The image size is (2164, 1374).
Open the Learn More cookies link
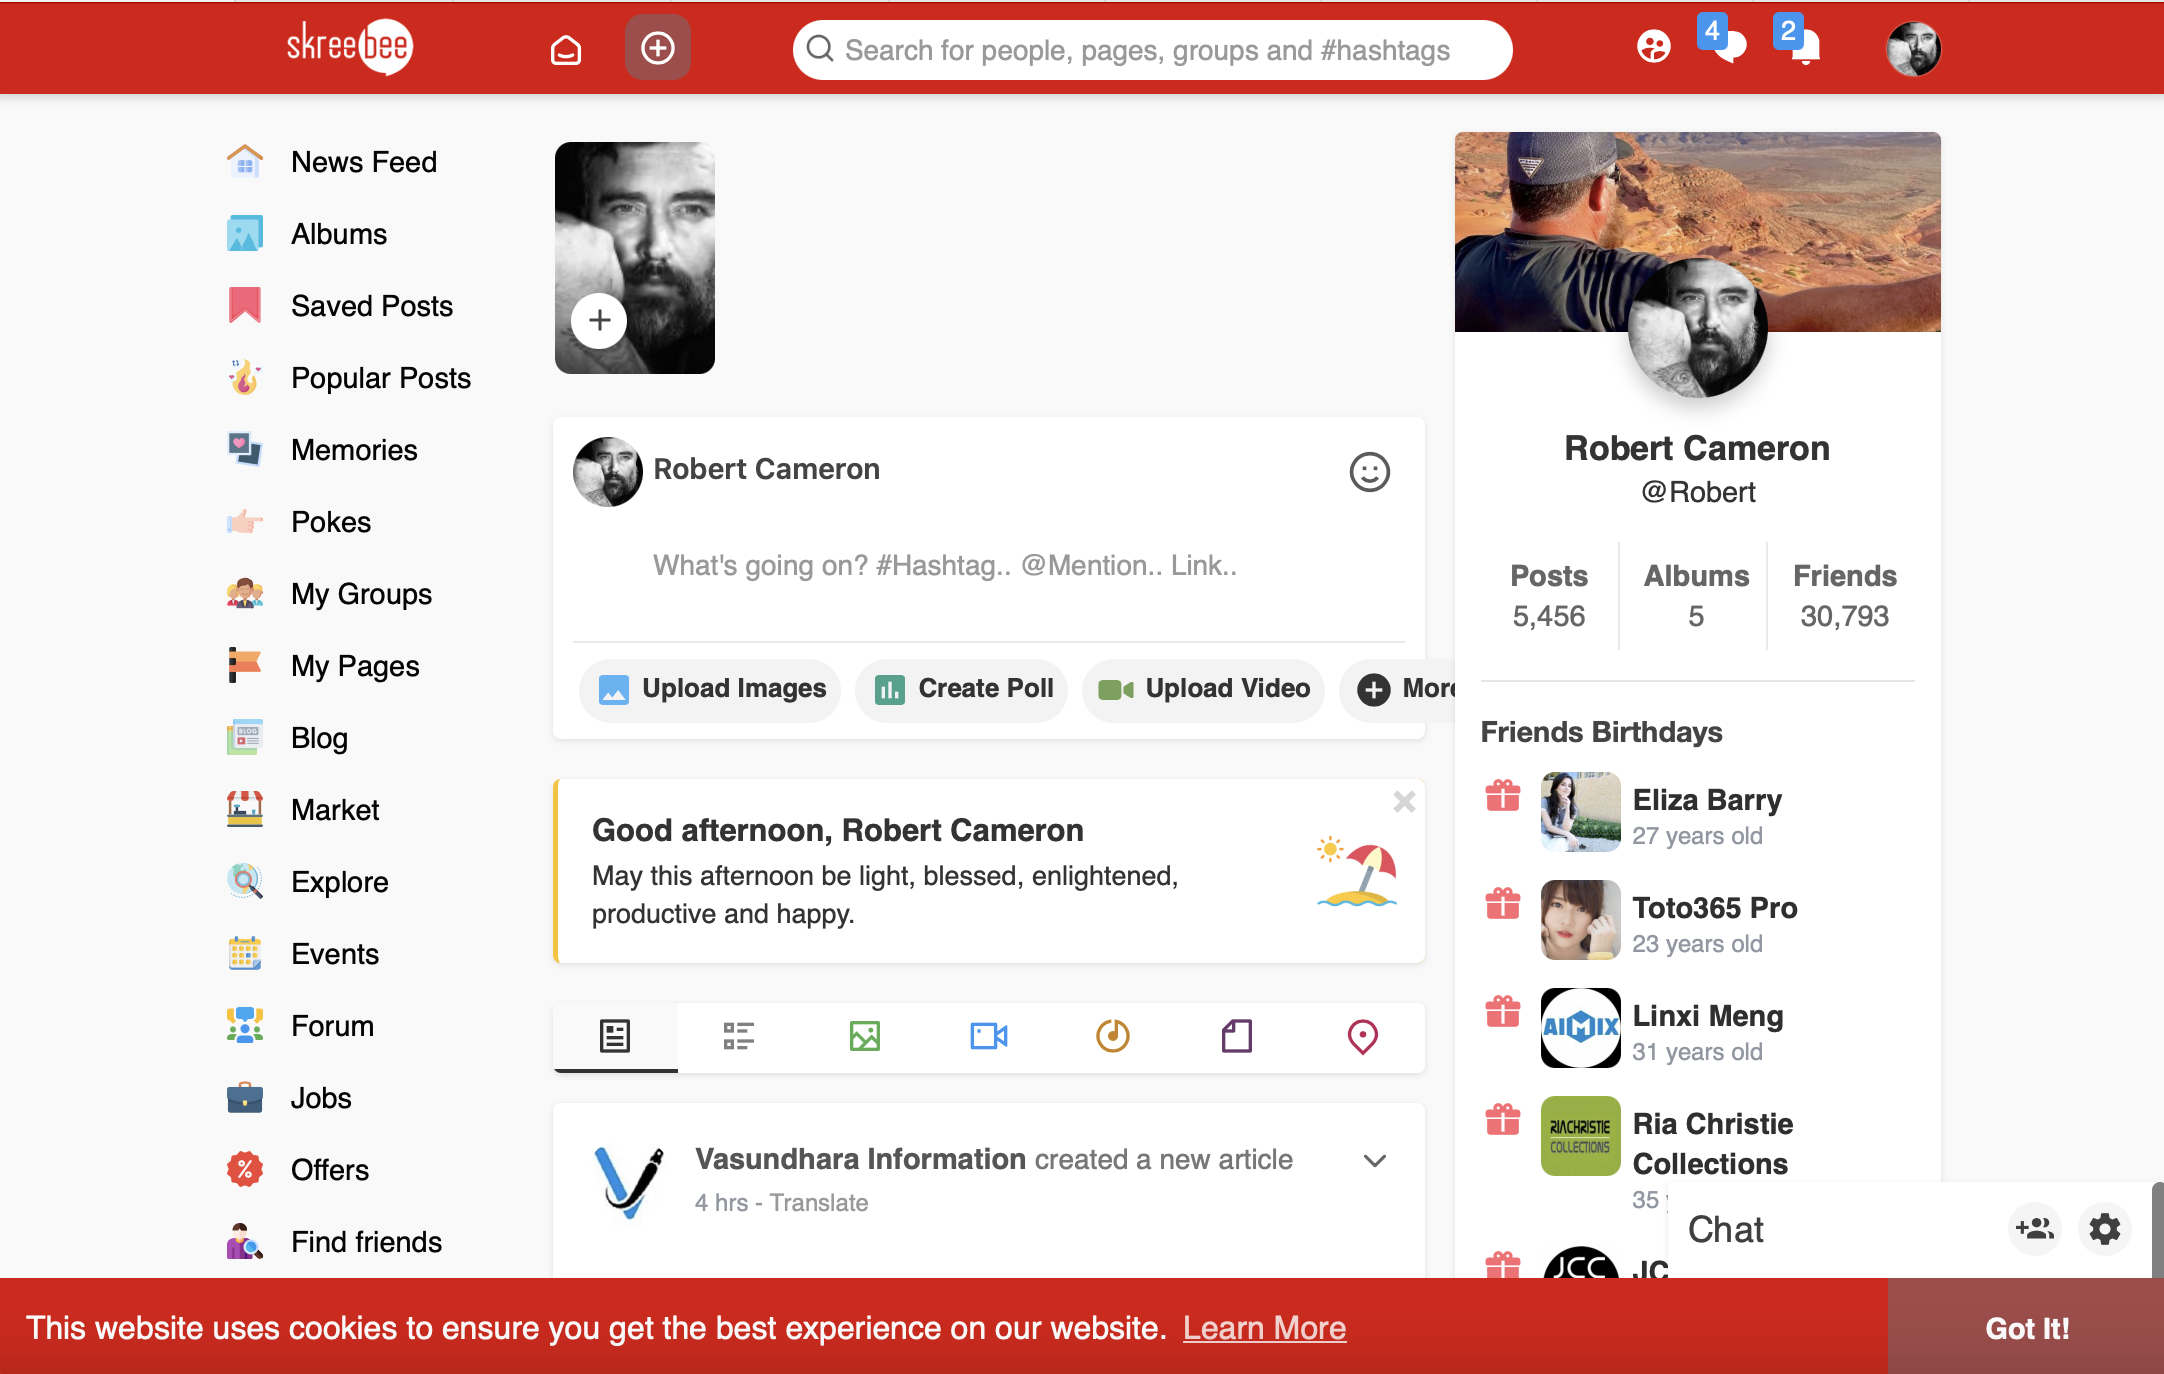1265,1328
